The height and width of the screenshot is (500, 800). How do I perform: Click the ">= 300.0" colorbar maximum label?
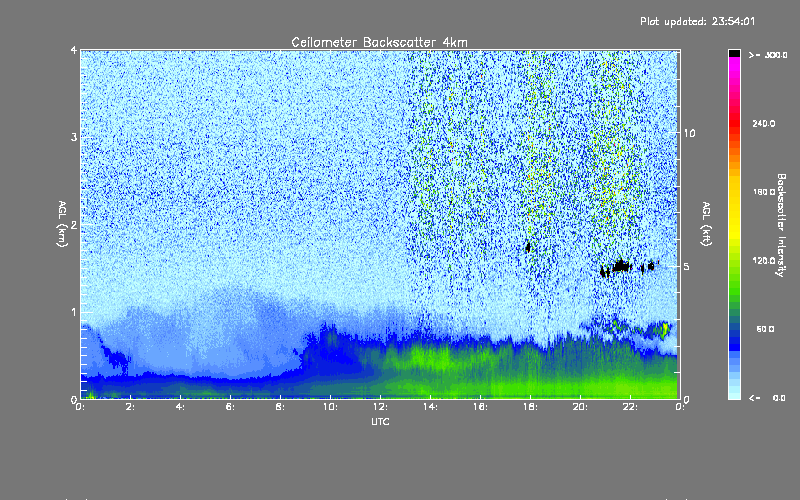pyautogui.click(x=768, y=55)
